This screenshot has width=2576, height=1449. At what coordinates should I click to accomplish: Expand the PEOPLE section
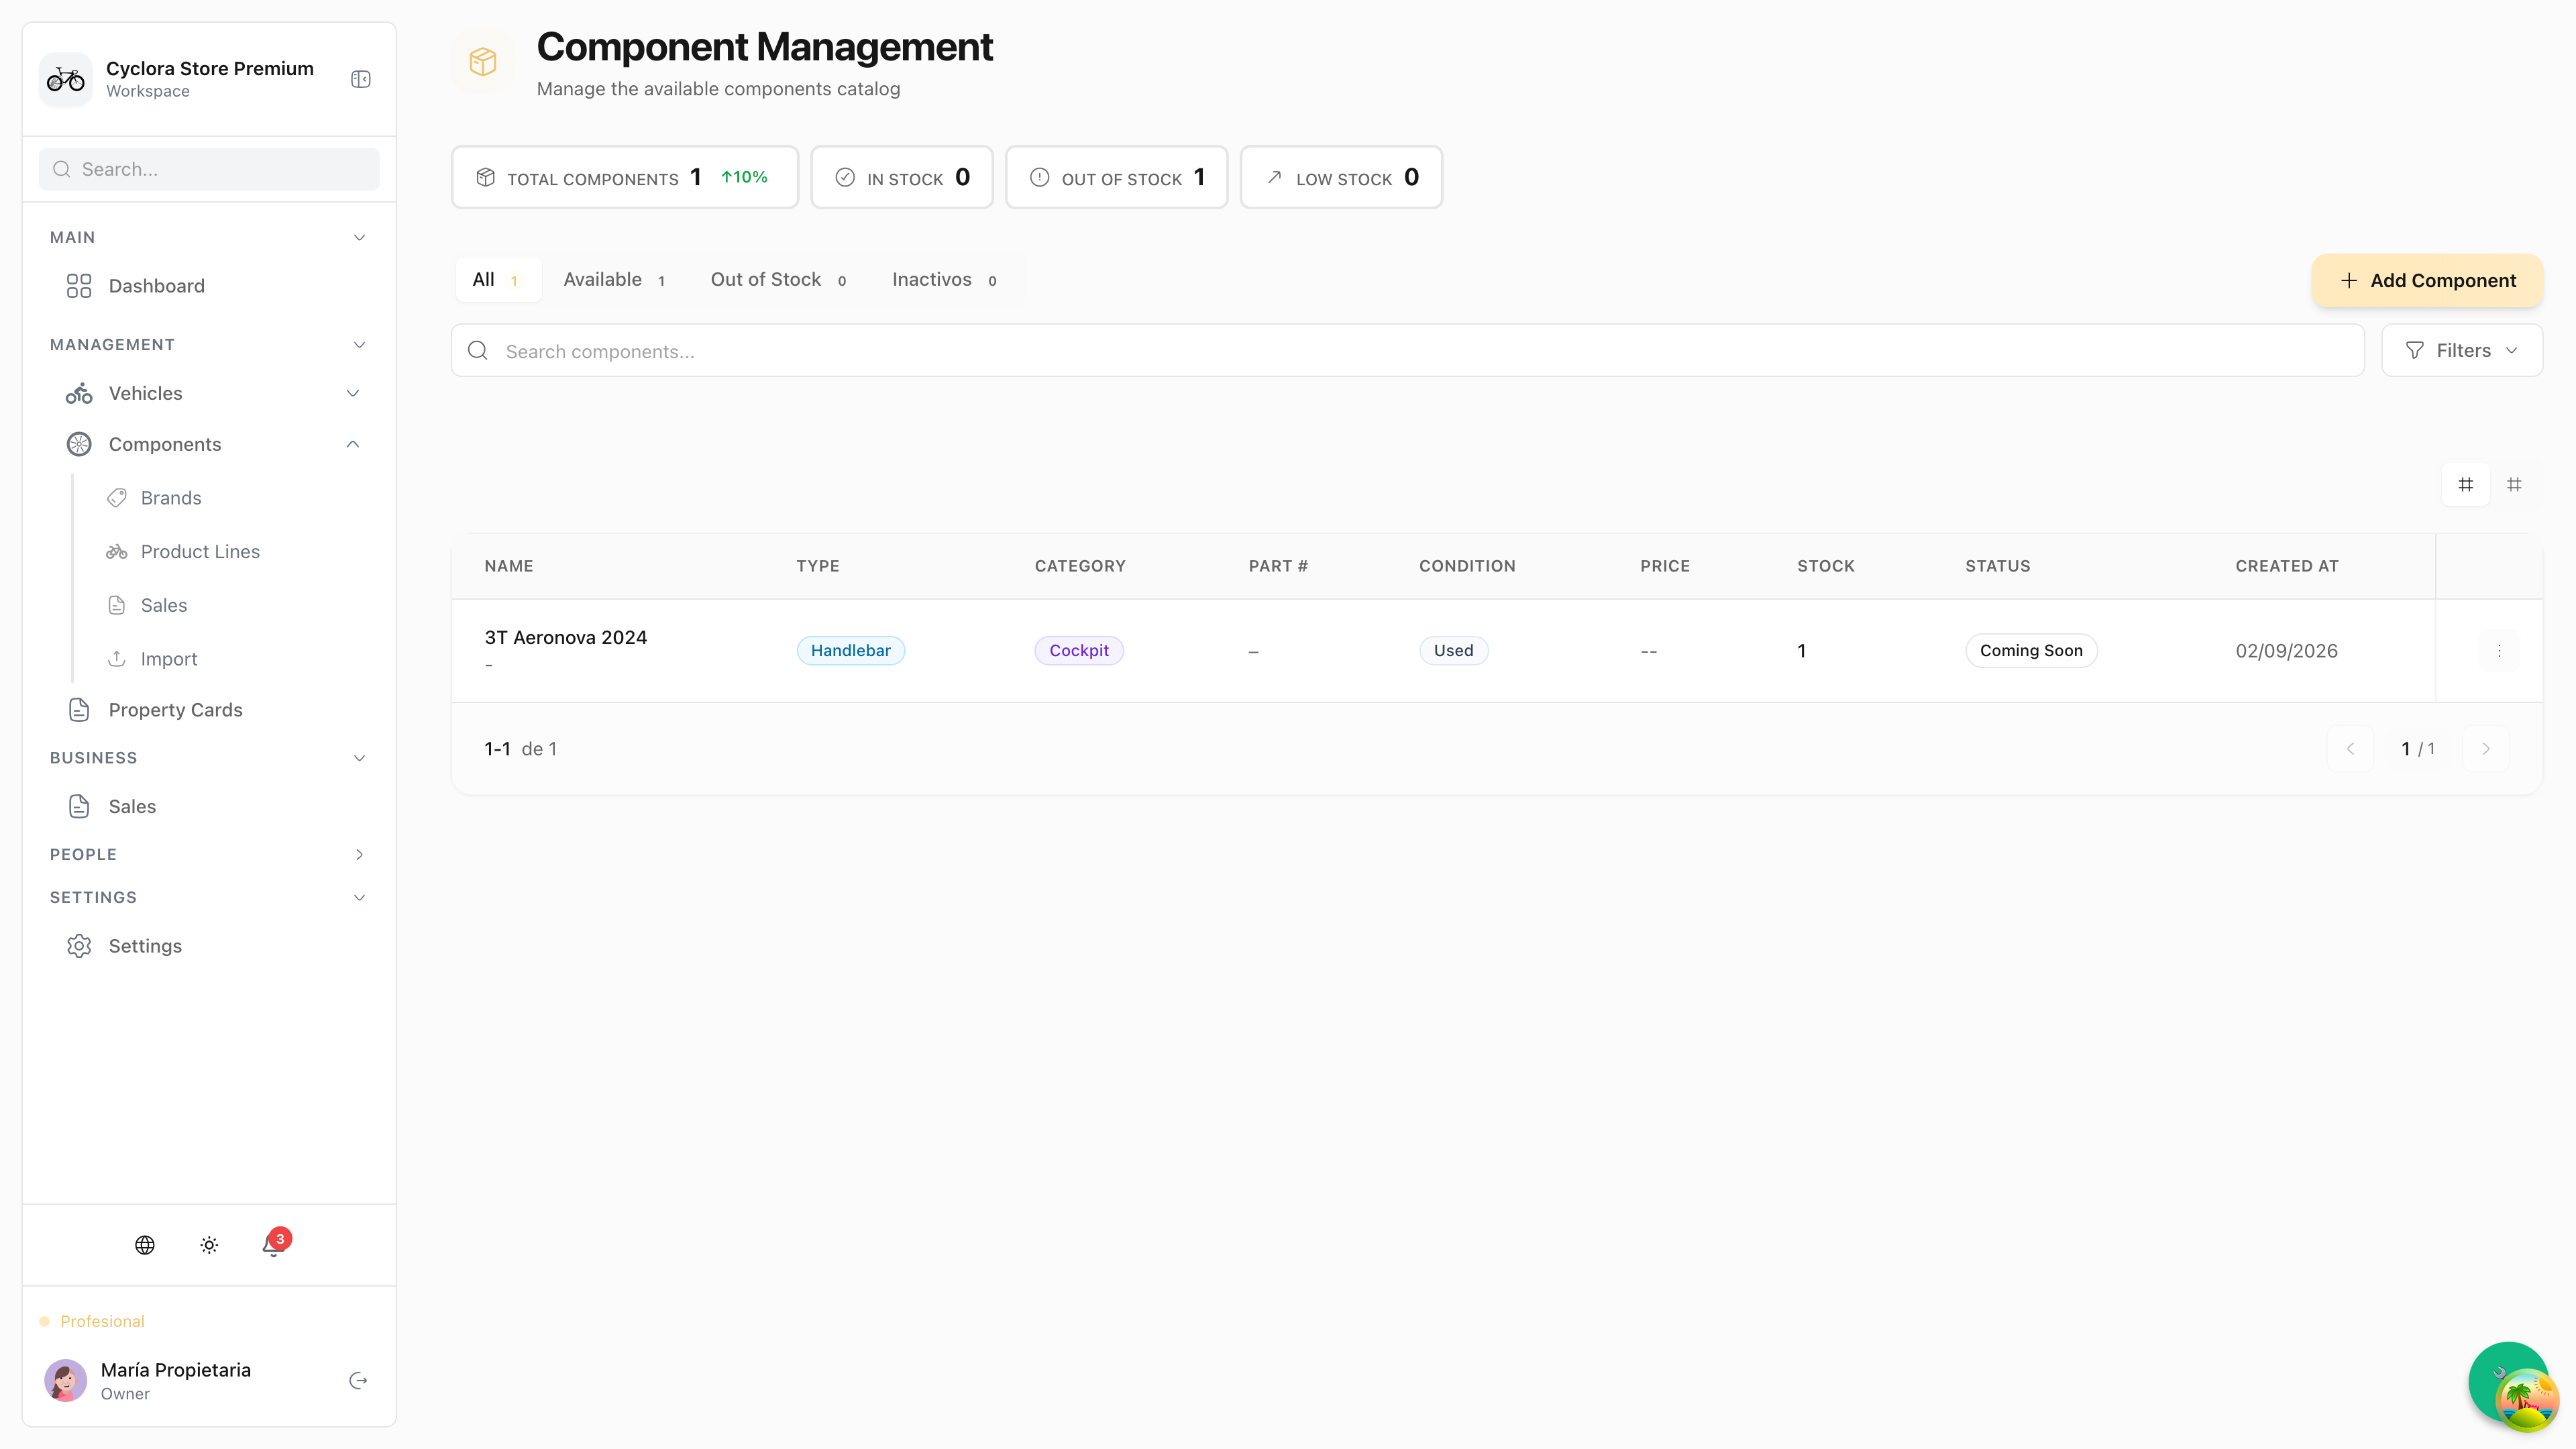click(x=359, y=854)
